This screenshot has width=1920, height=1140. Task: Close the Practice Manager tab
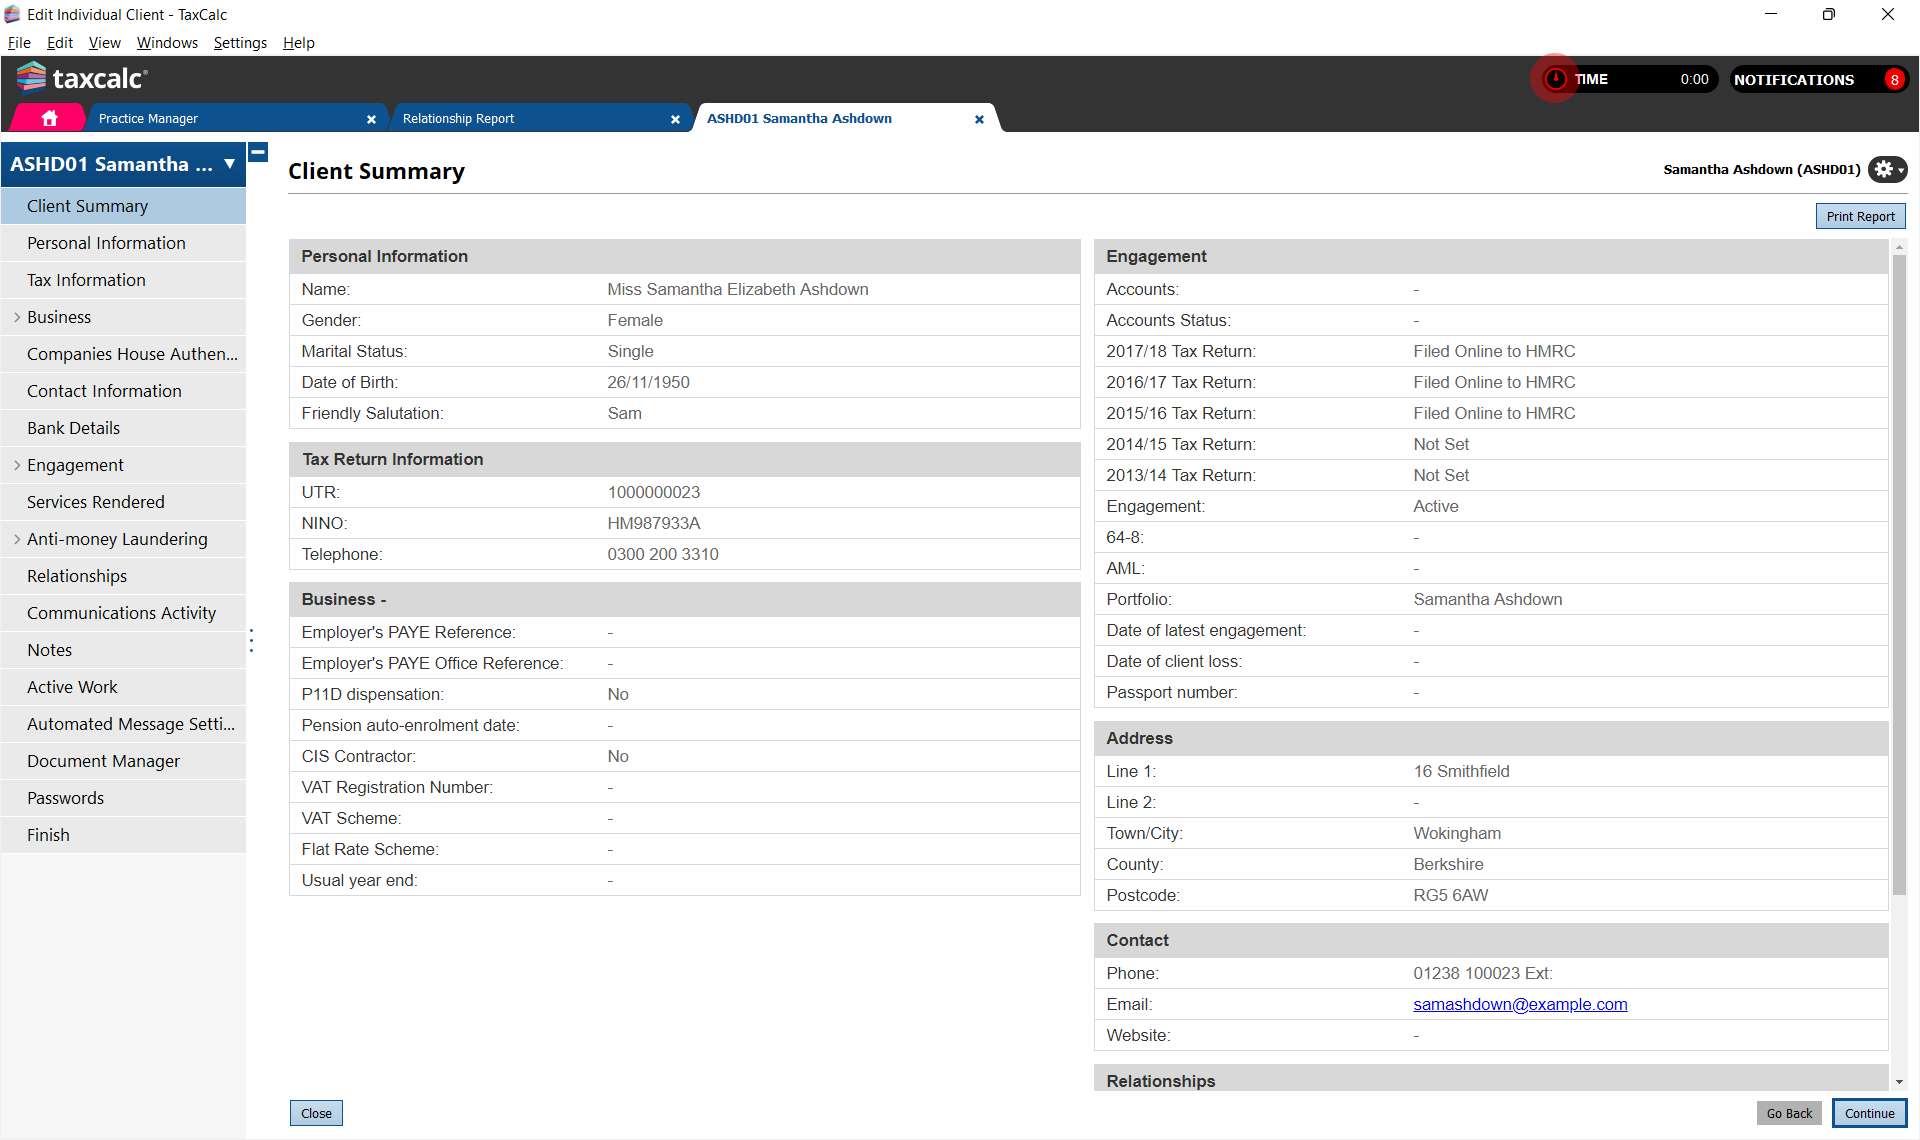pyautogui.click(x=371, y=119)
